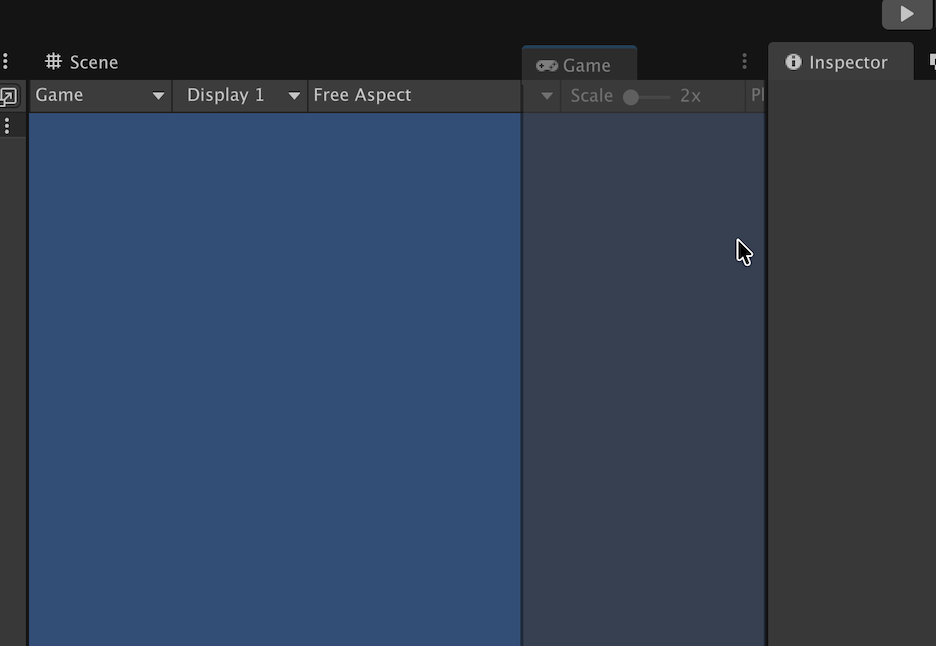Image resolution: width=936 pixels, height=646 pixels.
Task: Click the Scale label in the Game toolbar
Action: point(591,96)
